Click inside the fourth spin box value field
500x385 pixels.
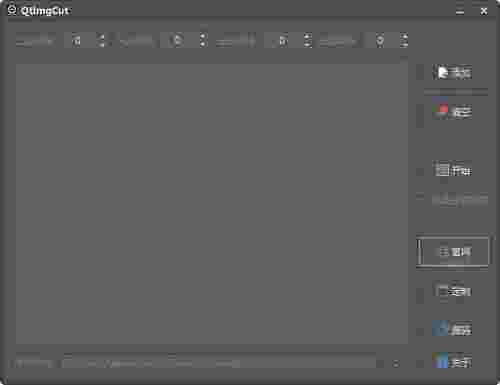point(382,40)
